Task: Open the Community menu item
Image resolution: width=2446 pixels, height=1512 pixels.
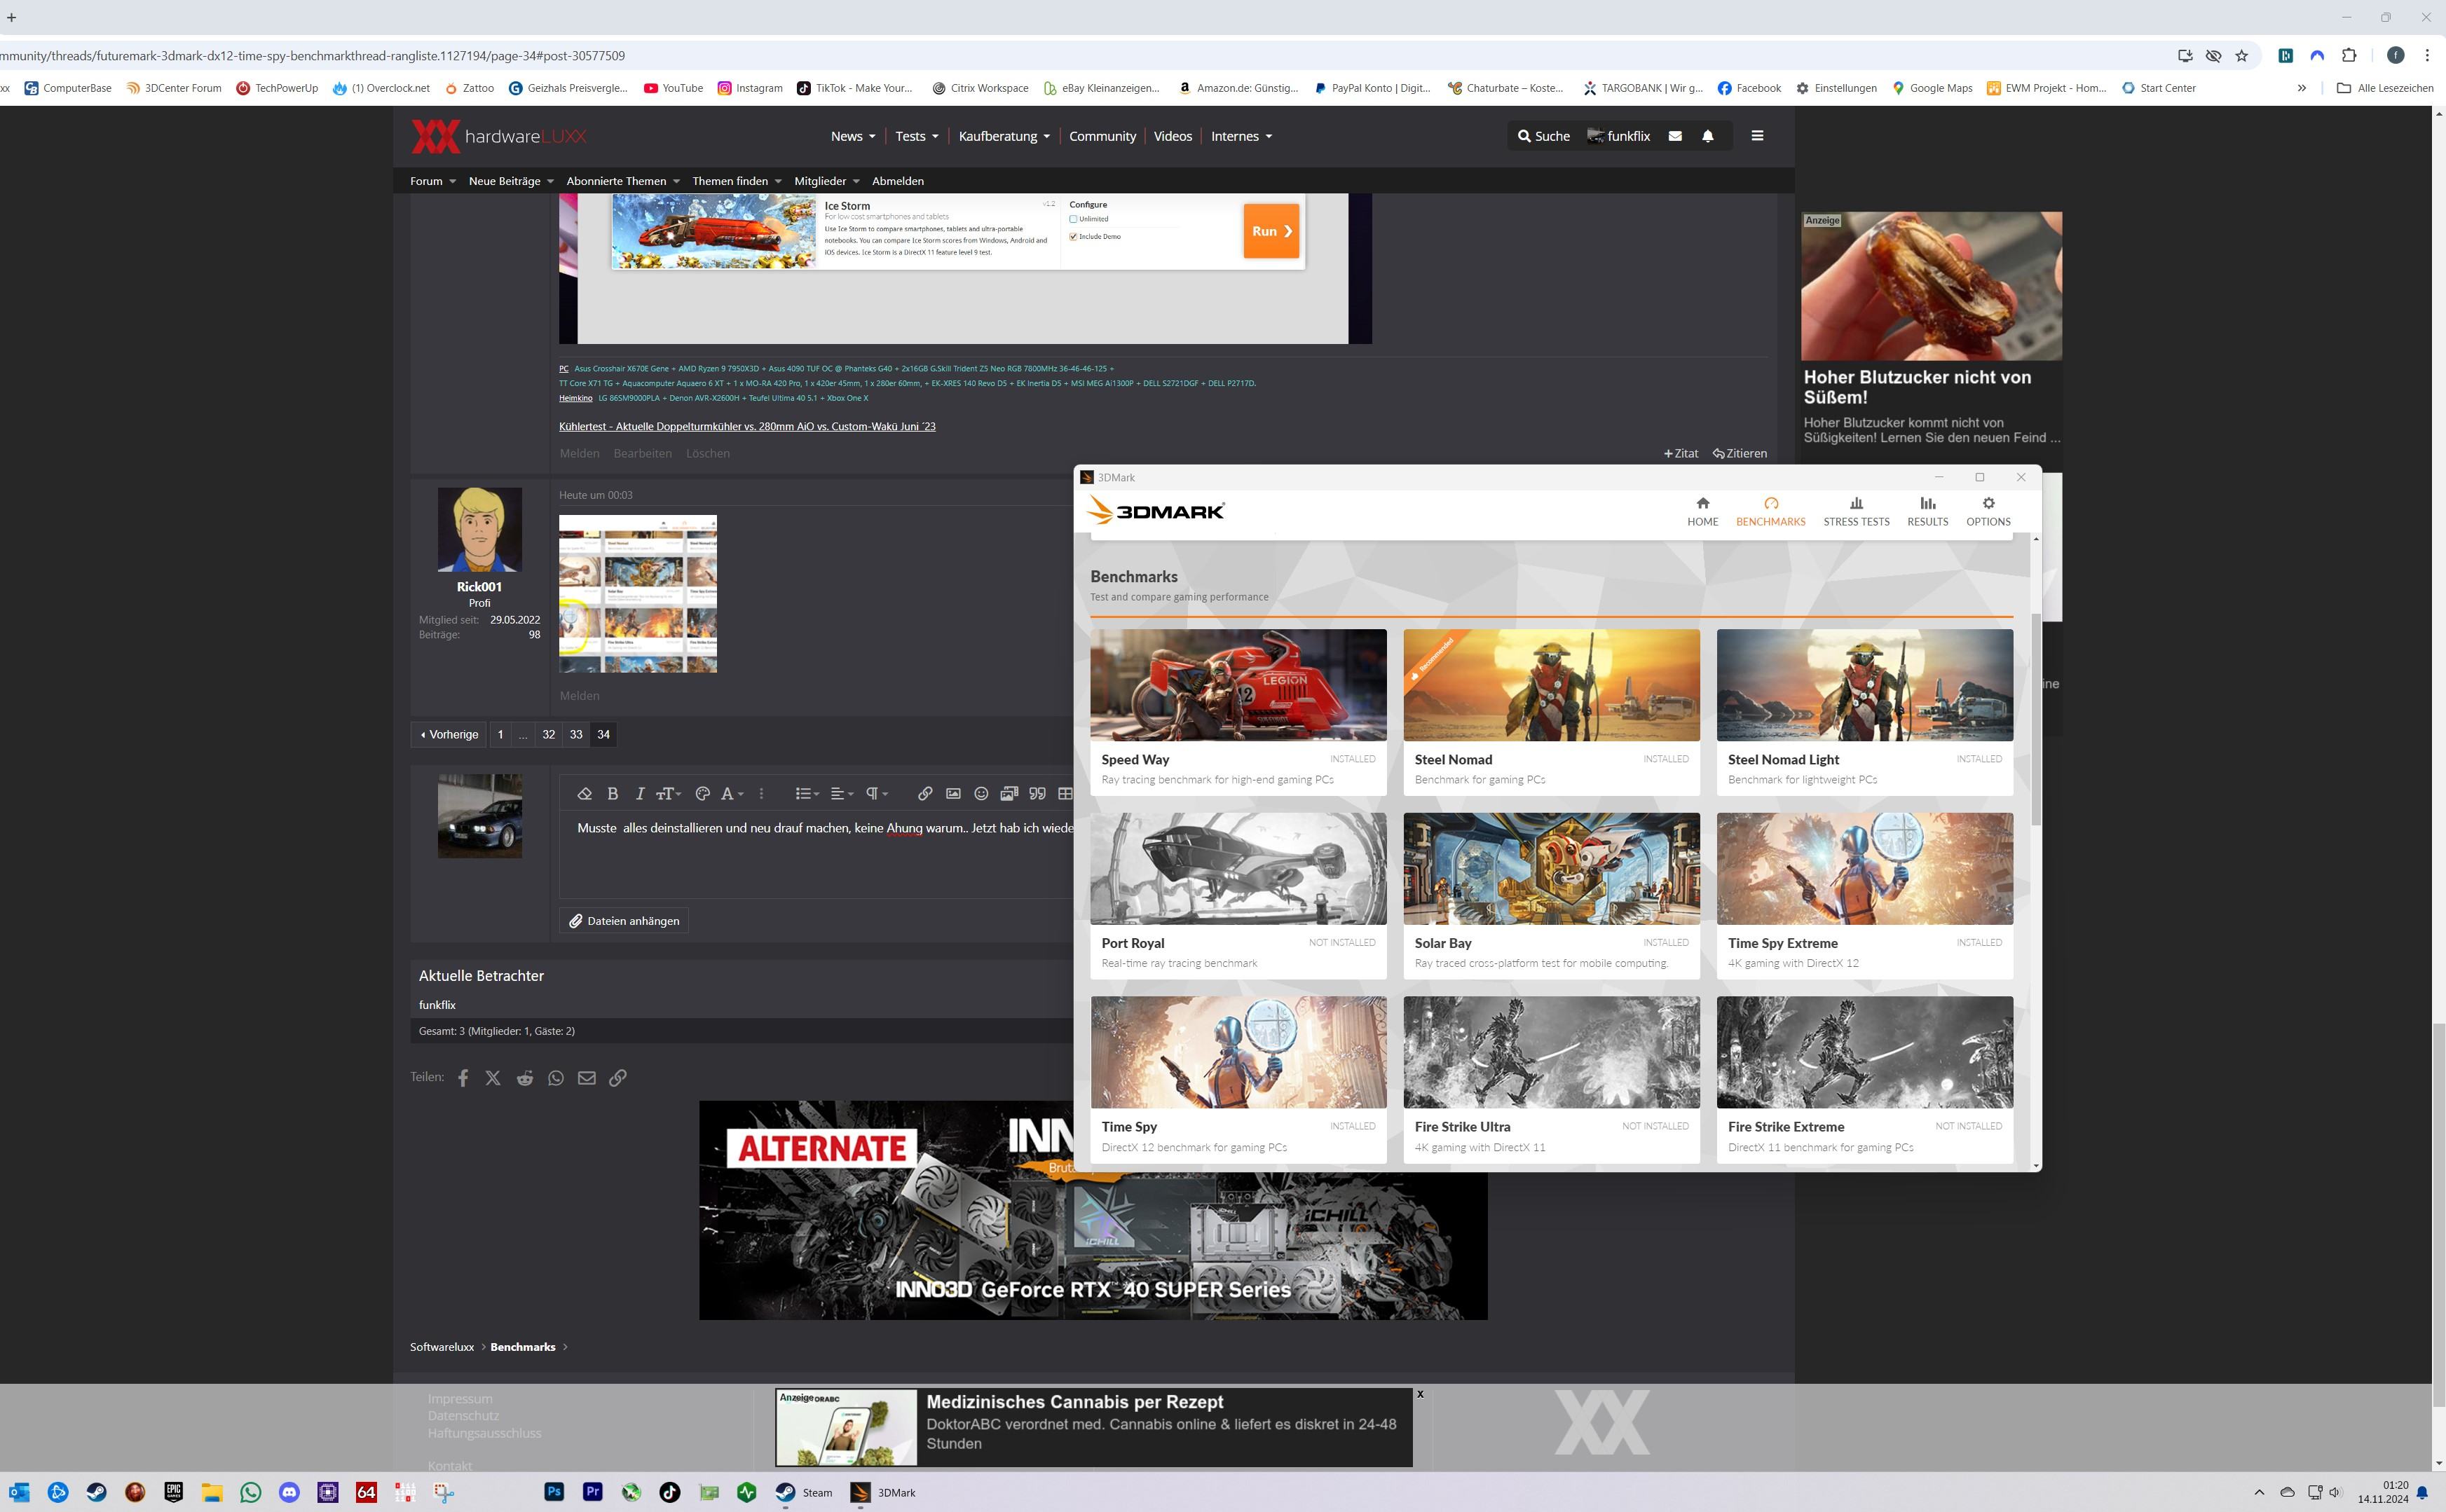Action: (1102, 136)
